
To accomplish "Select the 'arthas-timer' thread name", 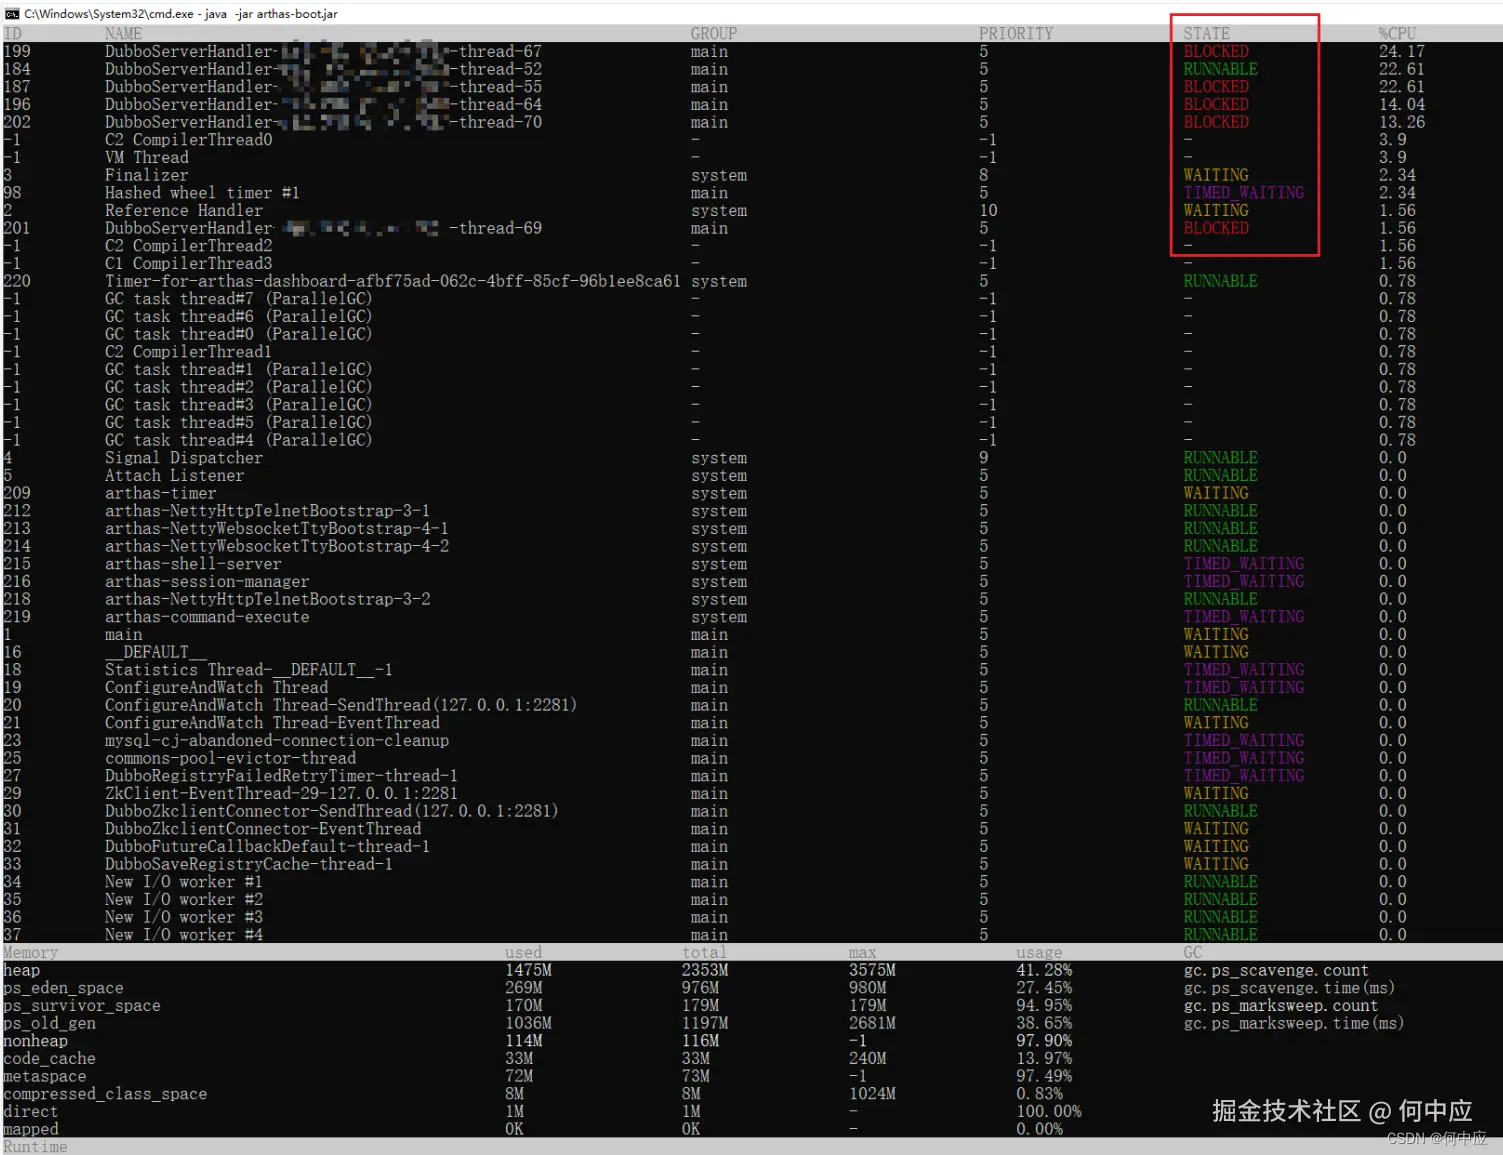I will [160, 493].
